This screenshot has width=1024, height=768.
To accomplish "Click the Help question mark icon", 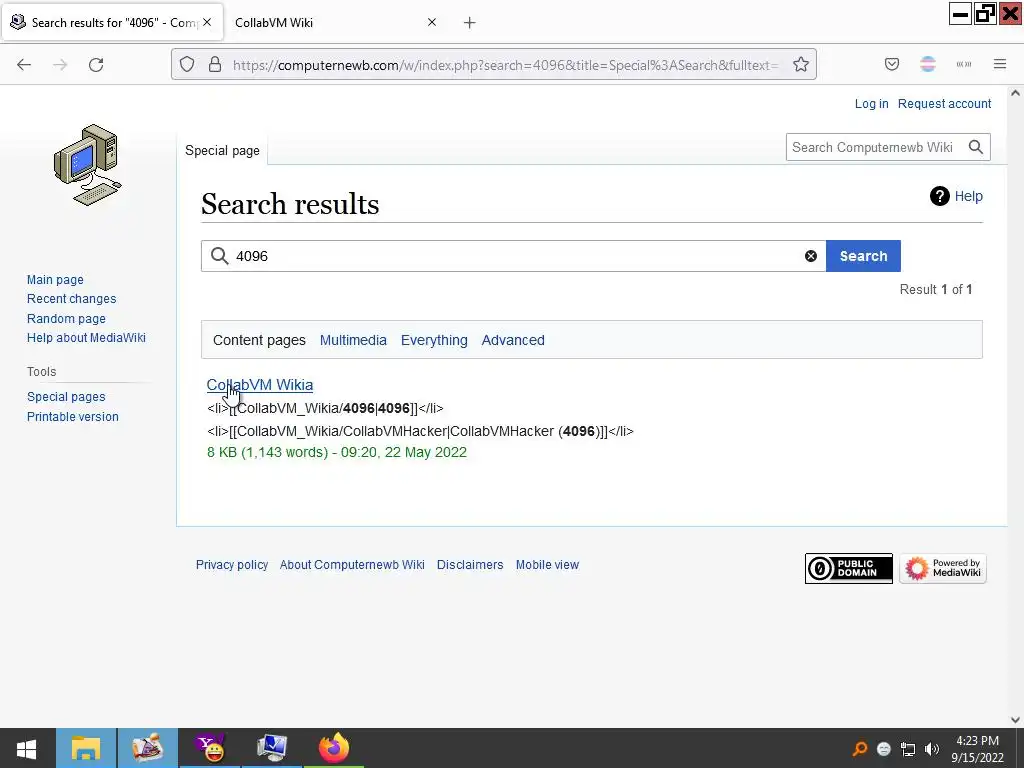I will pos(939,196).
